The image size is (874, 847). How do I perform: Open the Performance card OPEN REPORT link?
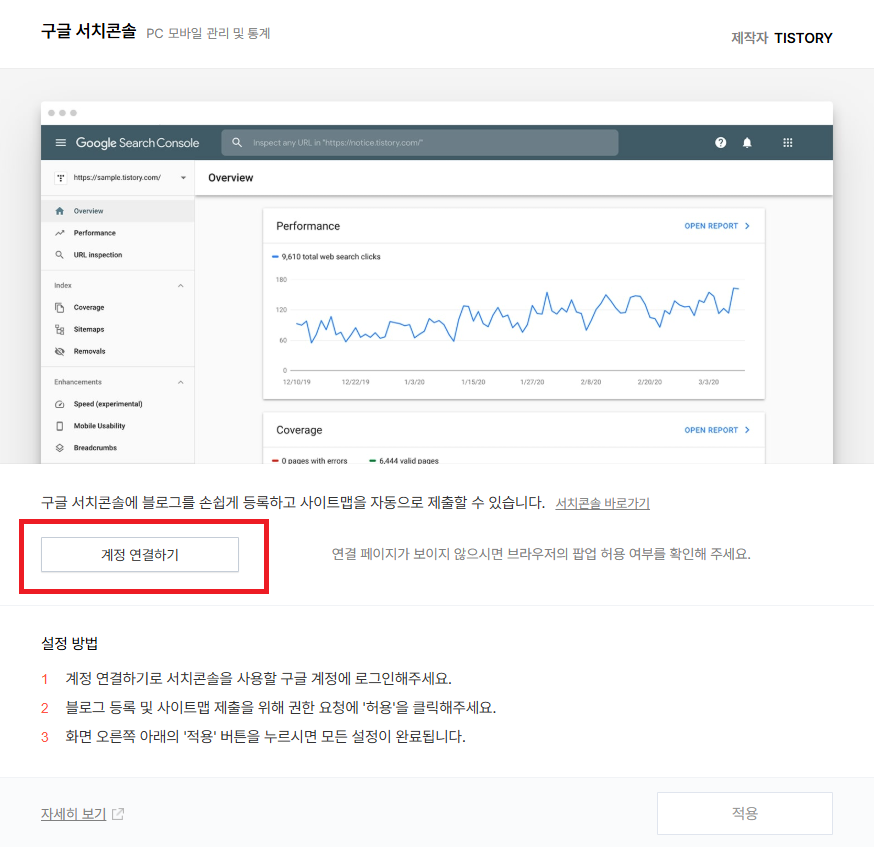pyautogui.click(x=717, y=226)
